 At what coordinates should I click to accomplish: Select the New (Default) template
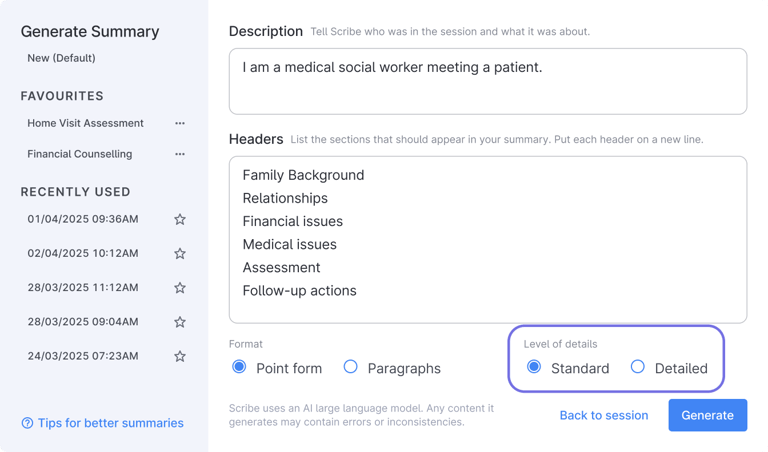tap(62, 58)
